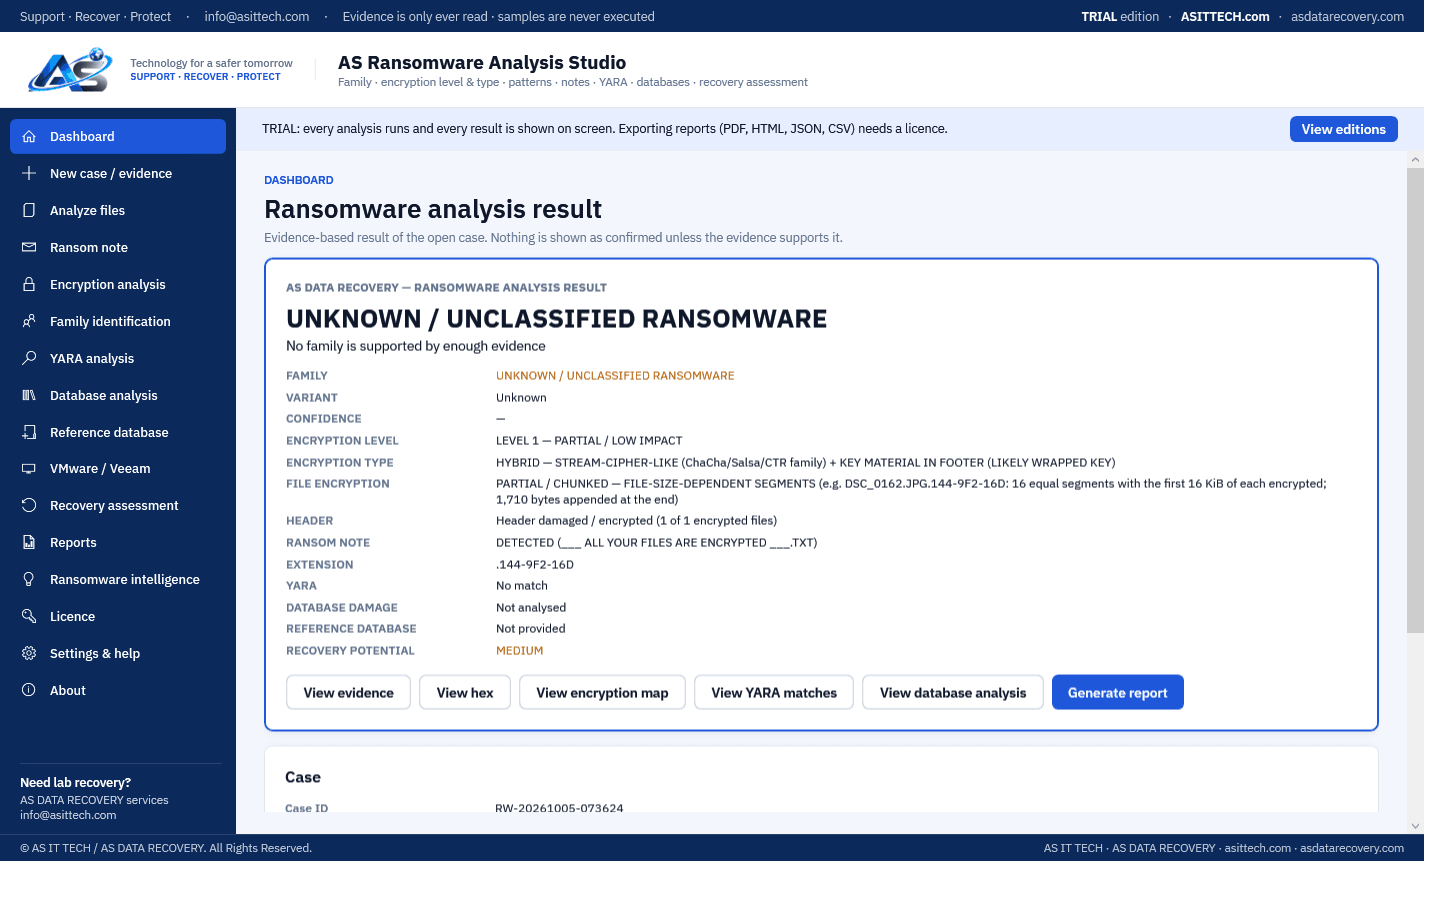The height and width of the screenshot is (900, 1440).
Task: Click the AS logo in header
Action: pyautogui.click(x=70, y=70)
